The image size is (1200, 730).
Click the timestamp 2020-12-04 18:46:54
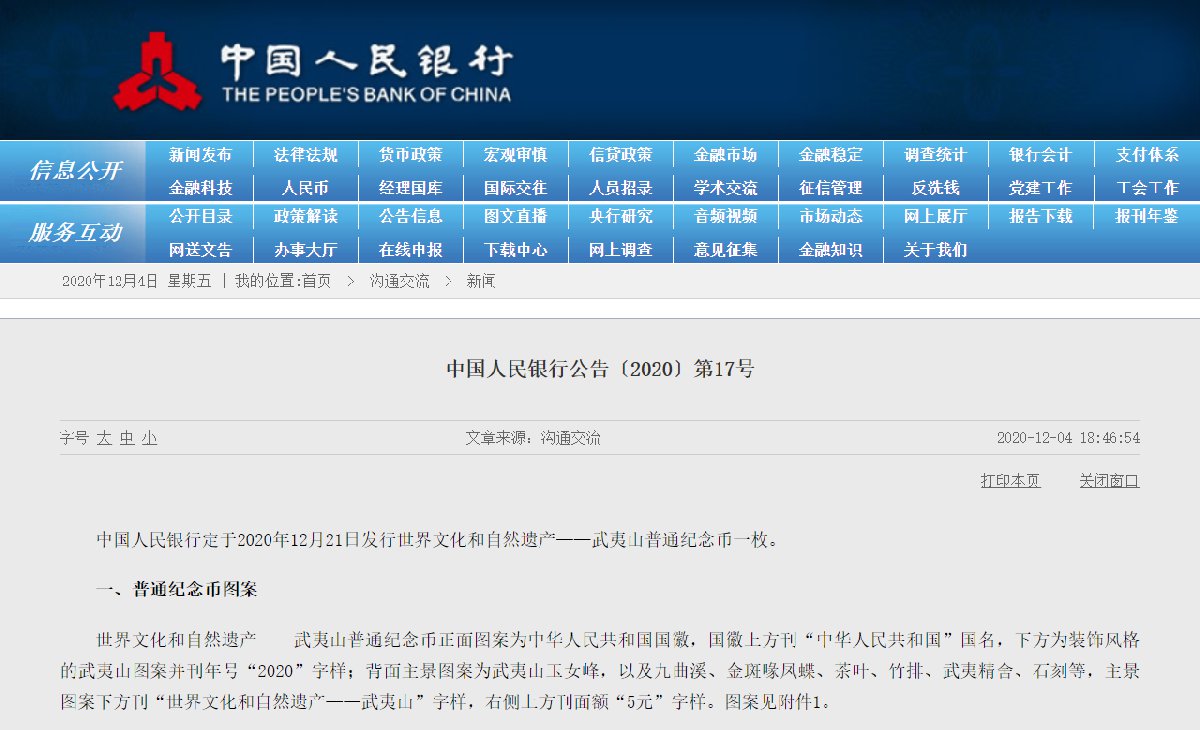click(x=1068, y=439)
